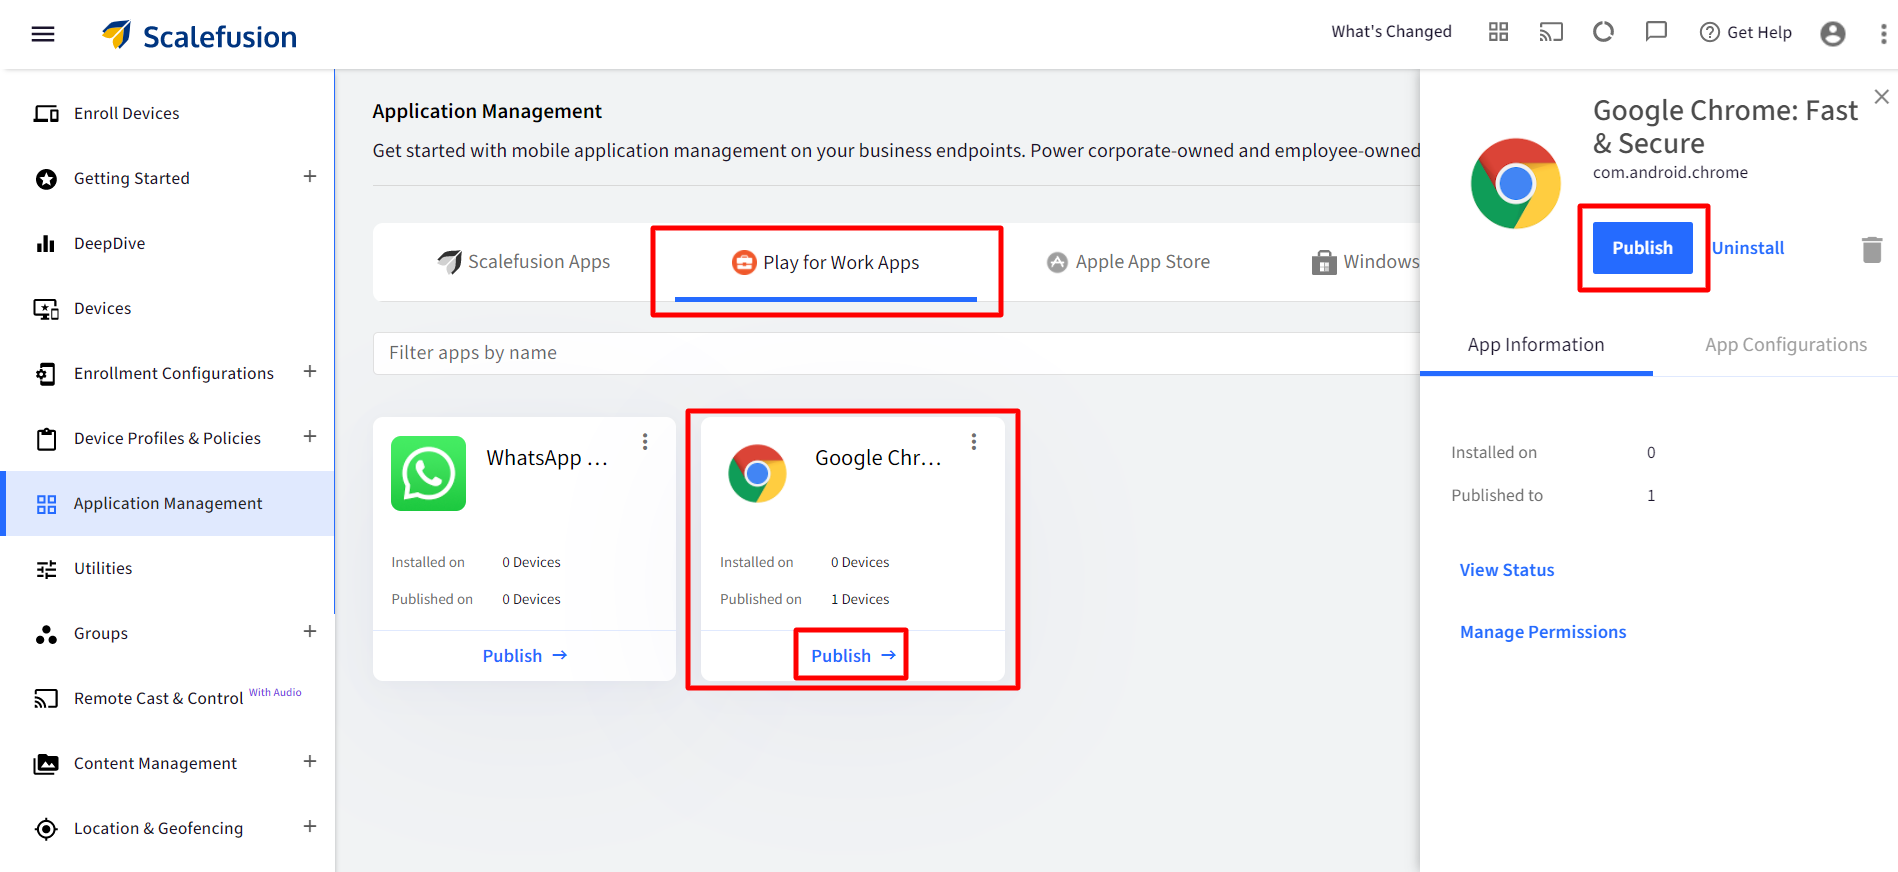Close the Google Chrome details panel
Viewport: 1898px width, 872px height.
pos(1882,97)
